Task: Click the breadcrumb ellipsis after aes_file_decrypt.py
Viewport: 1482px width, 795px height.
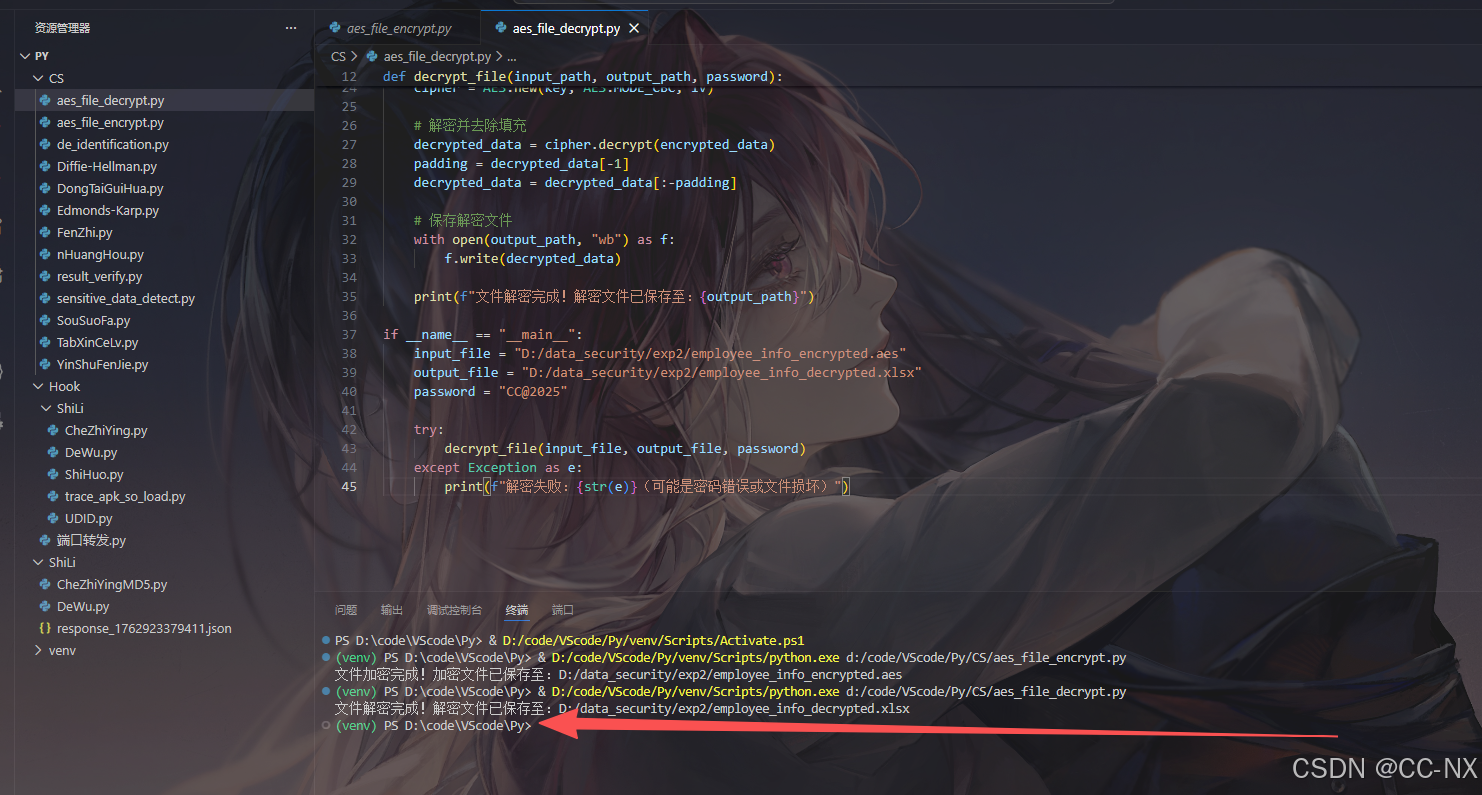Action: tap(512, 57)
